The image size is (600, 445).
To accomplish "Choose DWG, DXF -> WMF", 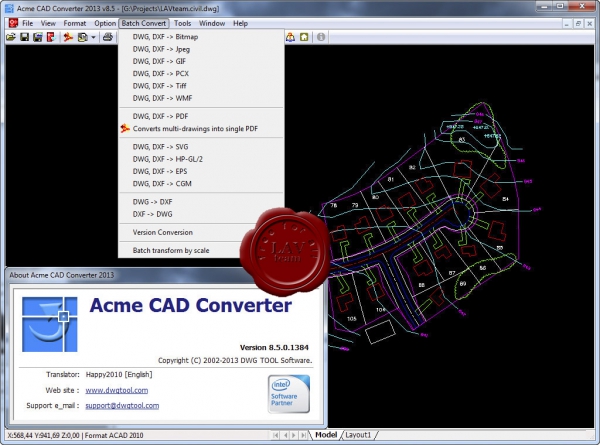I will coord(201,98).
